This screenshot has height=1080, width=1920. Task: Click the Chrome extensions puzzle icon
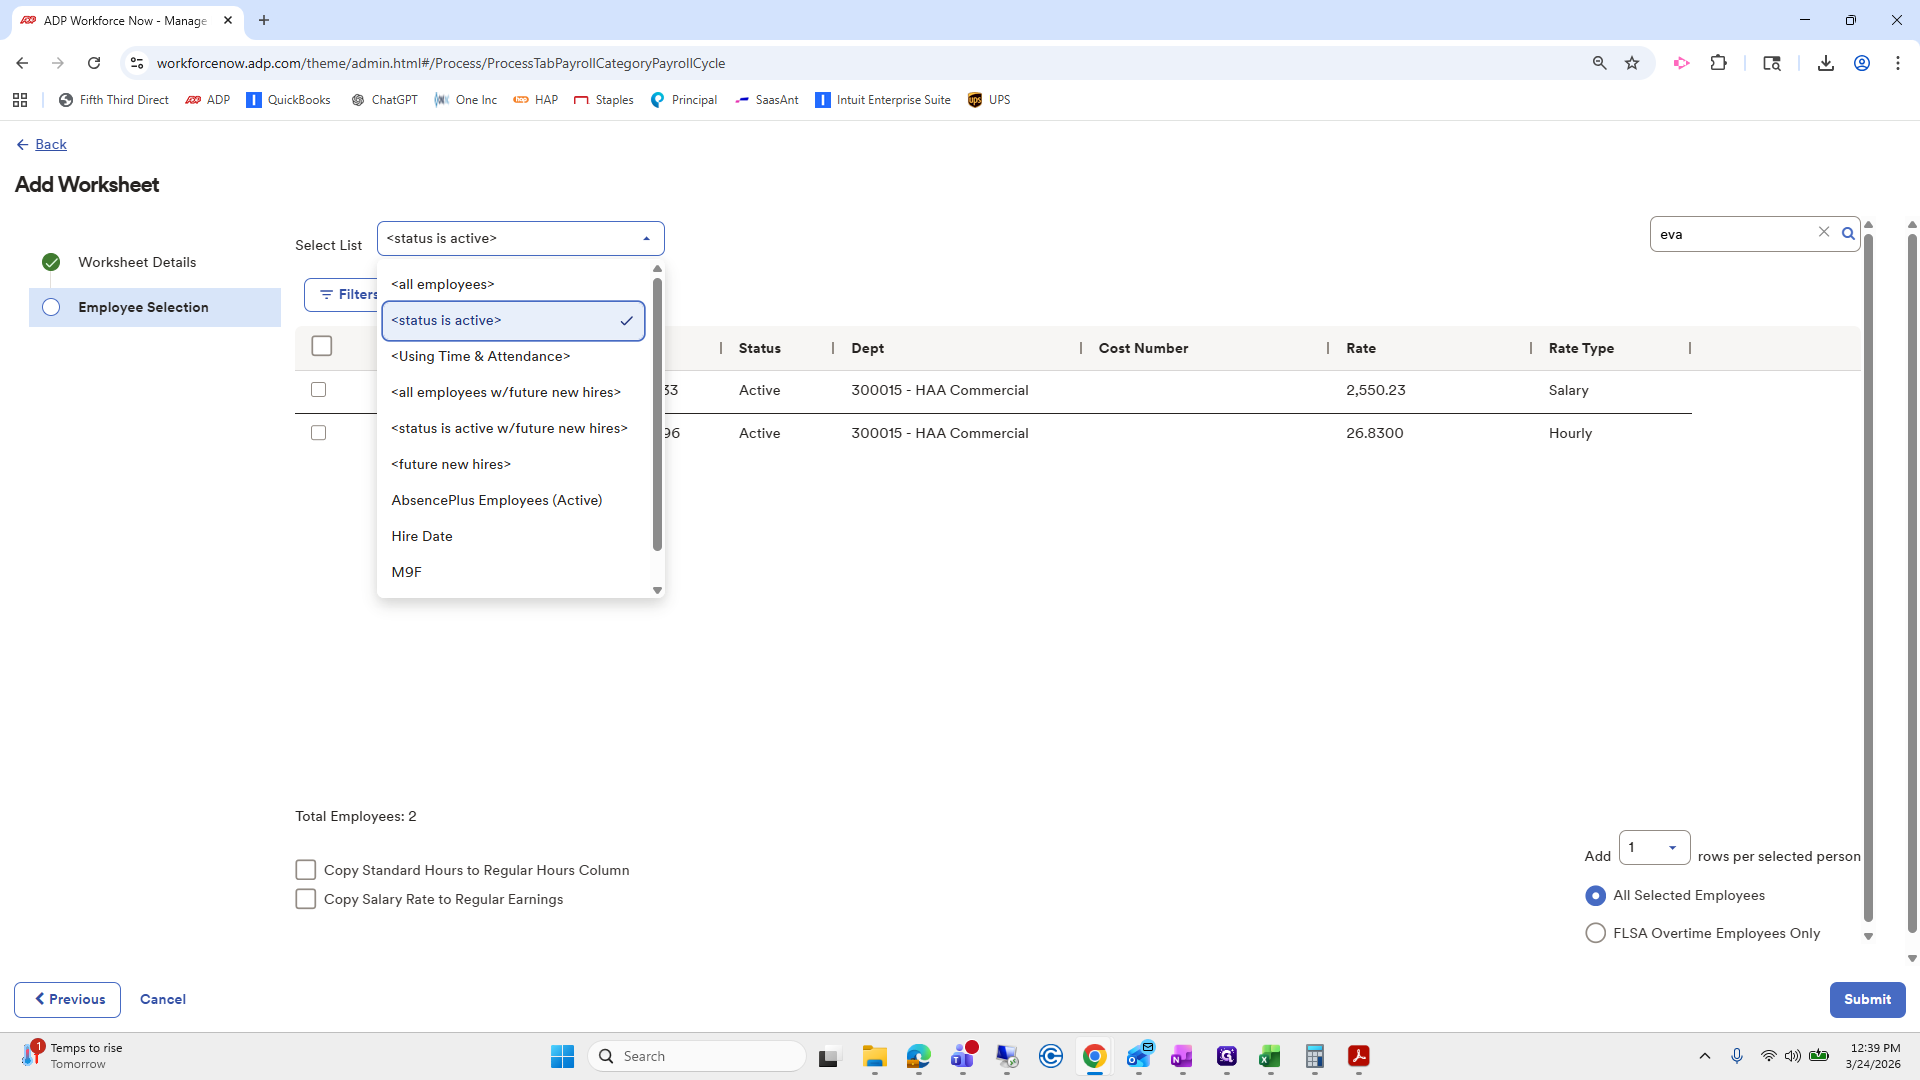[x=1718, y=63]
